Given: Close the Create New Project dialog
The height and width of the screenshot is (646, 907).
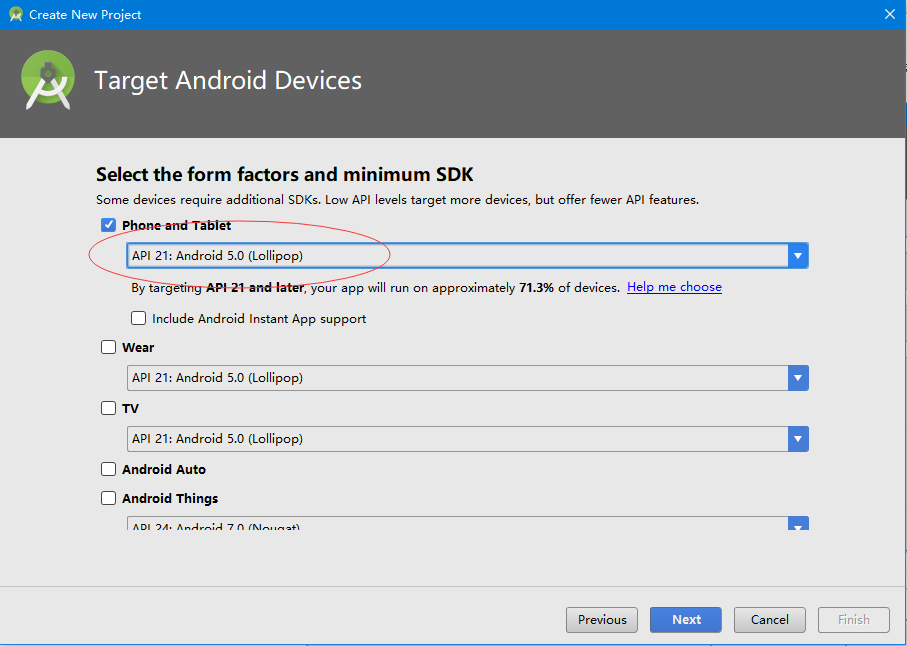Looking at the screenshot, I should coord(889,14).
